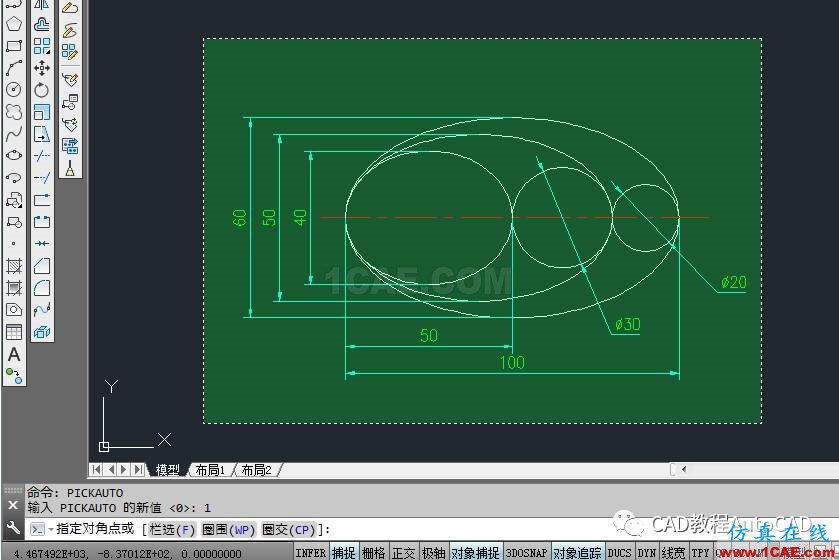839x560 pixels.
Task: Select the Explode tool
Action: pyautogui.click(x=42, y=332)
